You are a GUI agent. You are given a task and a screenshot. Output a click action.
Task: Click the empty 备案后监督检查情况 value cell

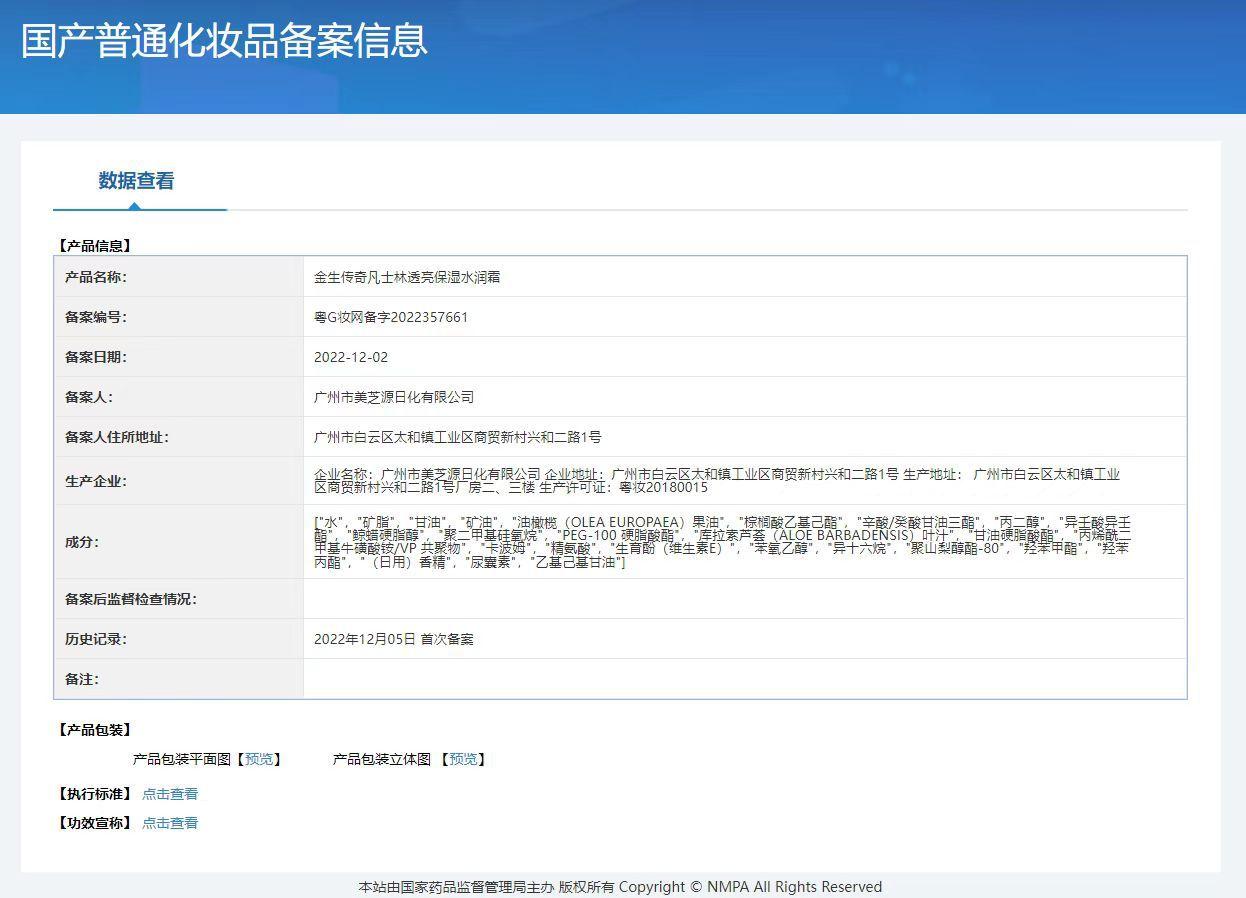pyautogui.click(x=744, y=599)
